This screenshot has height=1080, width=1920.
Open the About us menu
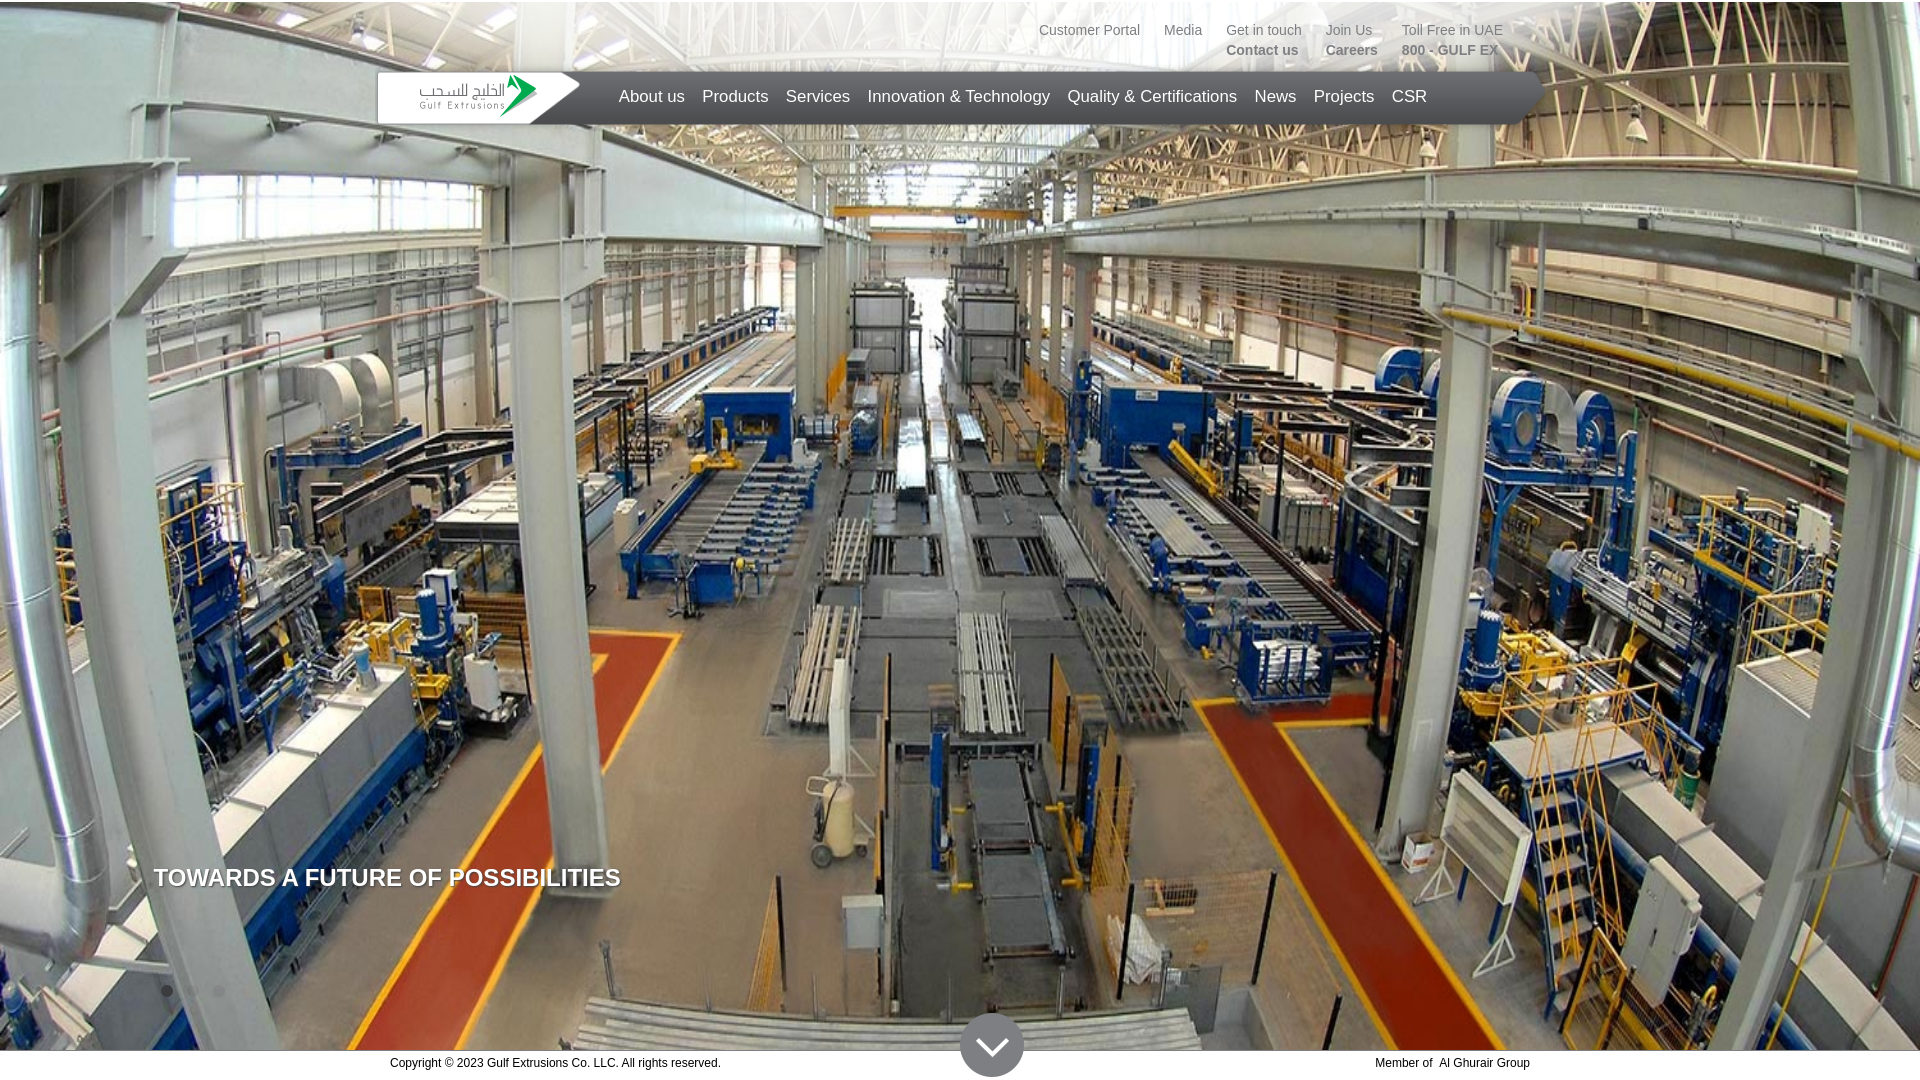[x=652, y=97]
